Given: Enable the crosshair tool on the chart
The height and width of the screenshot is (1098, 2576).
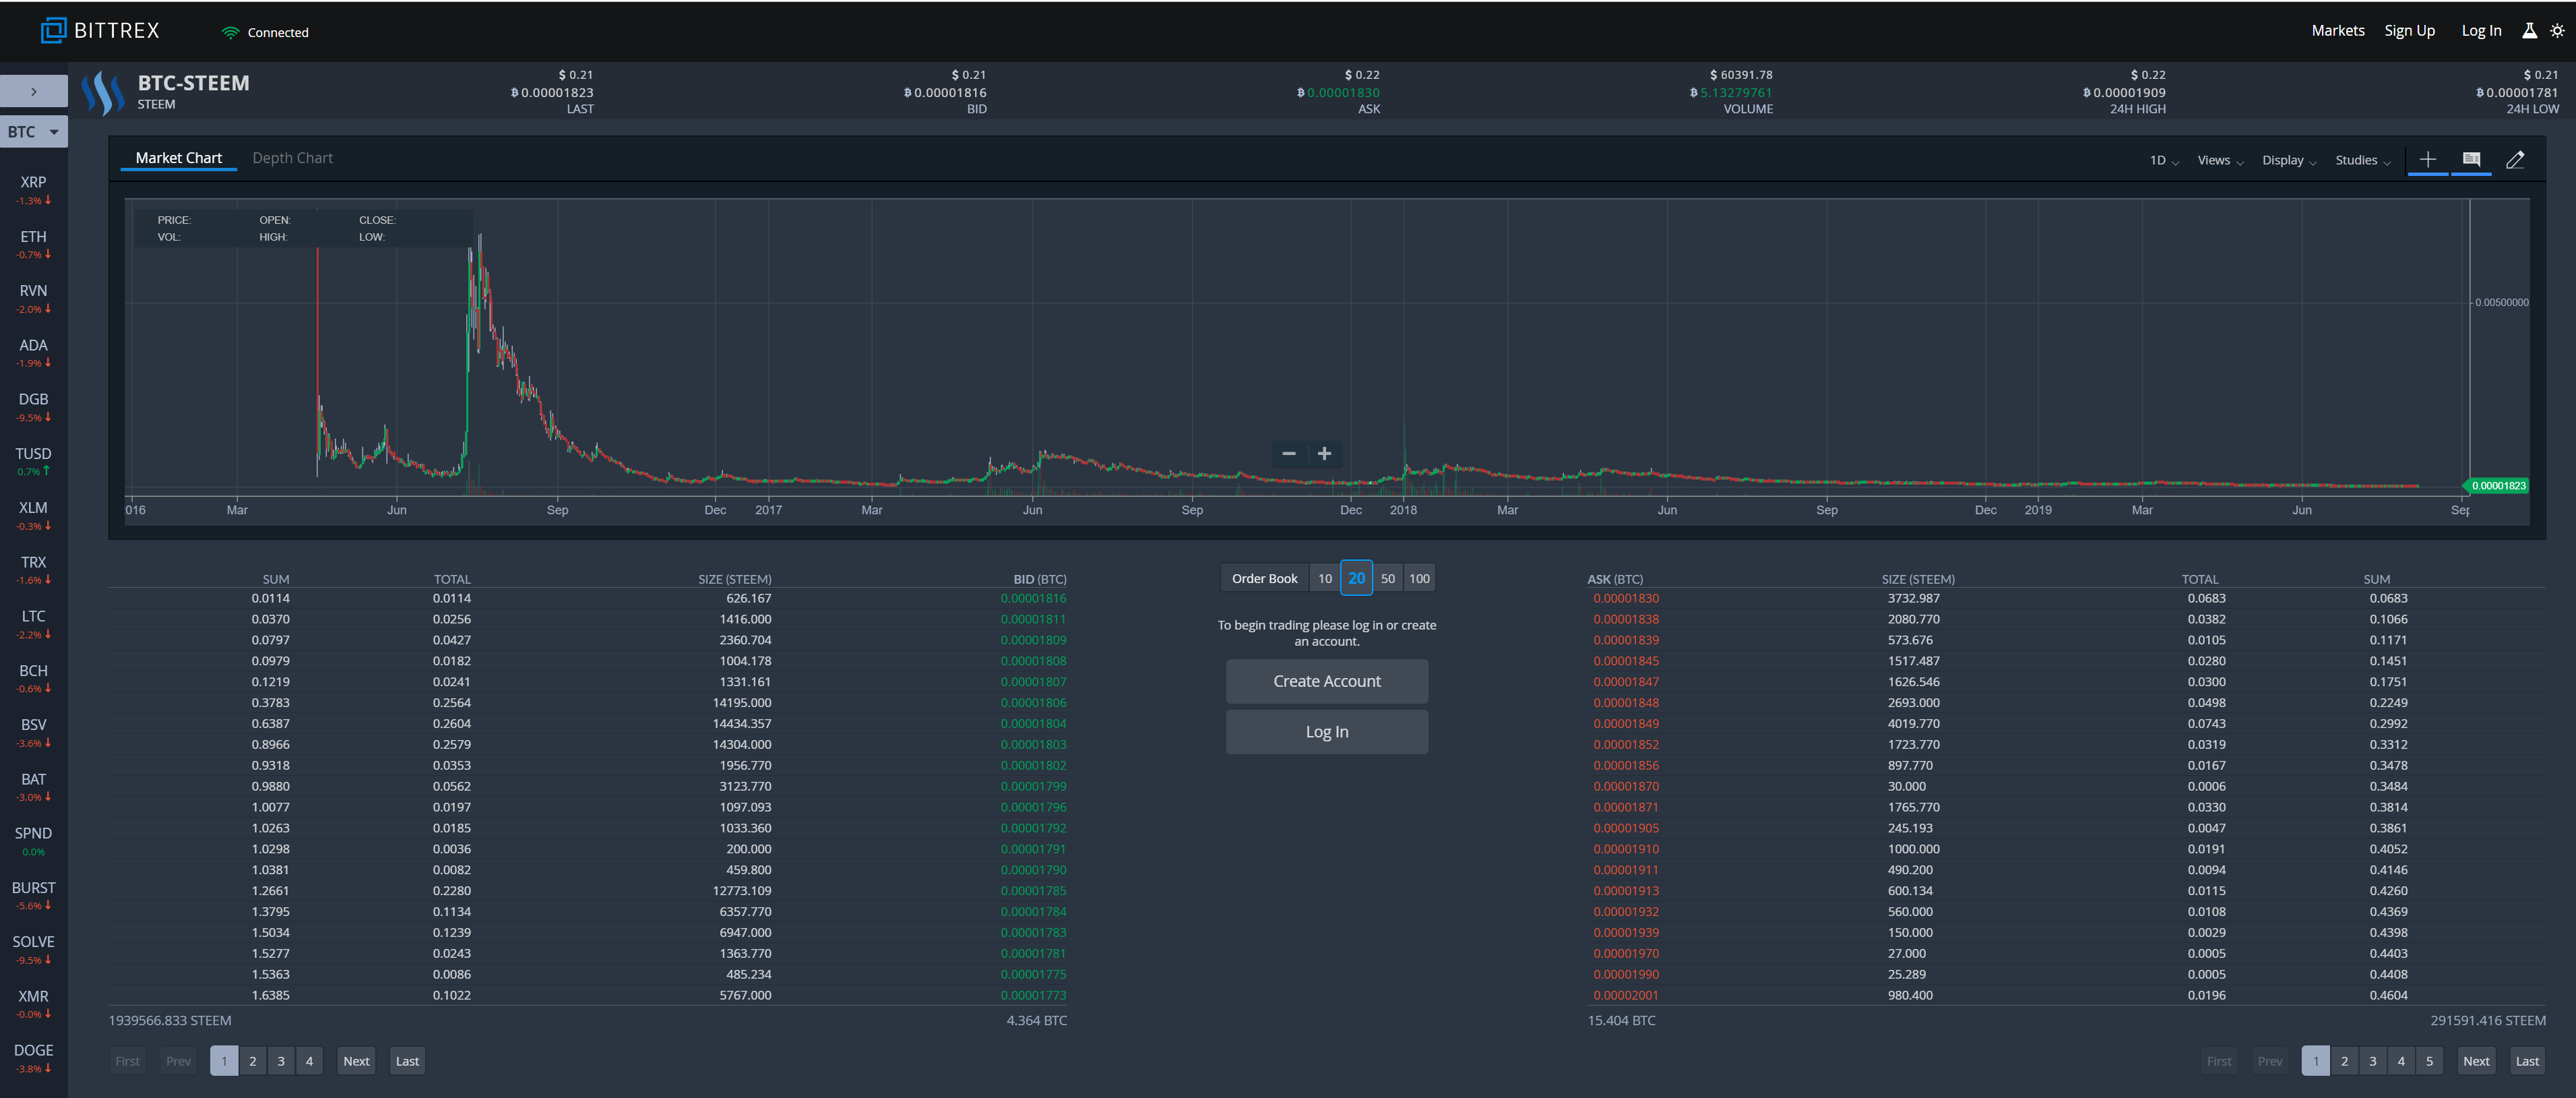Looking at the screenshot, I should point(2427,160).
